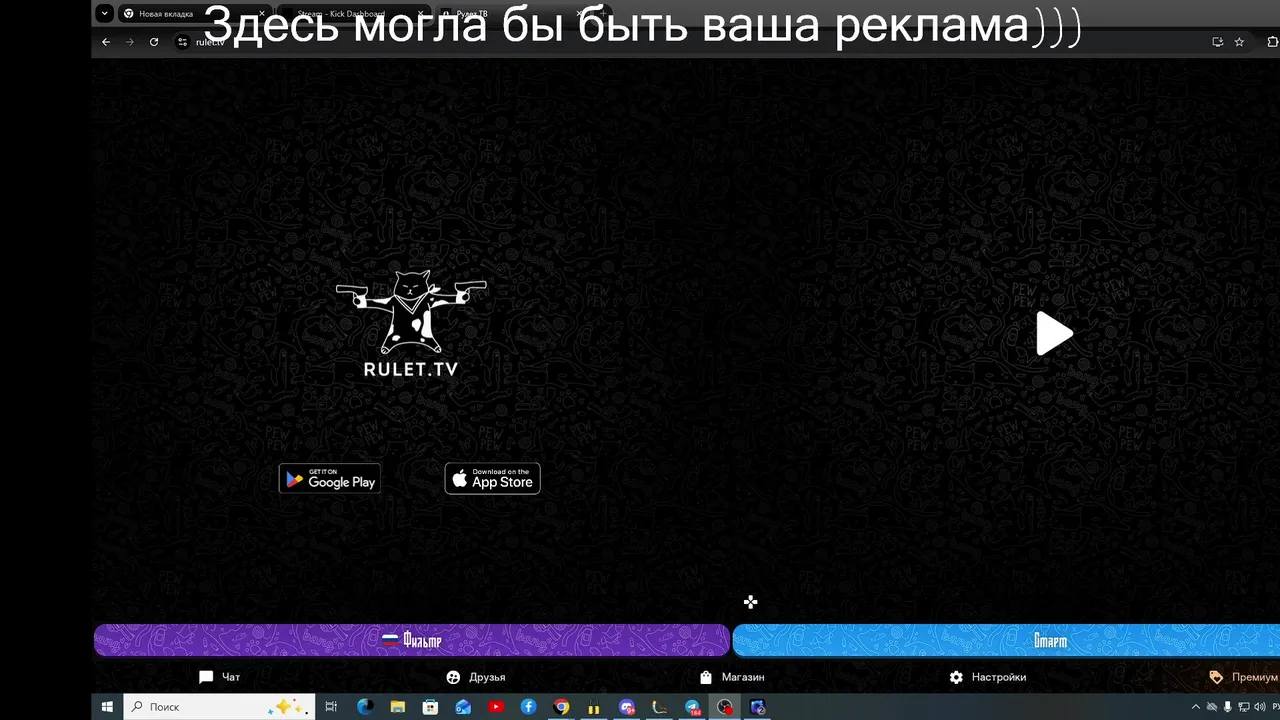Open the browser extensions icon
The height and width of the screenshot is (720, 1280).
click(1272, 42)
